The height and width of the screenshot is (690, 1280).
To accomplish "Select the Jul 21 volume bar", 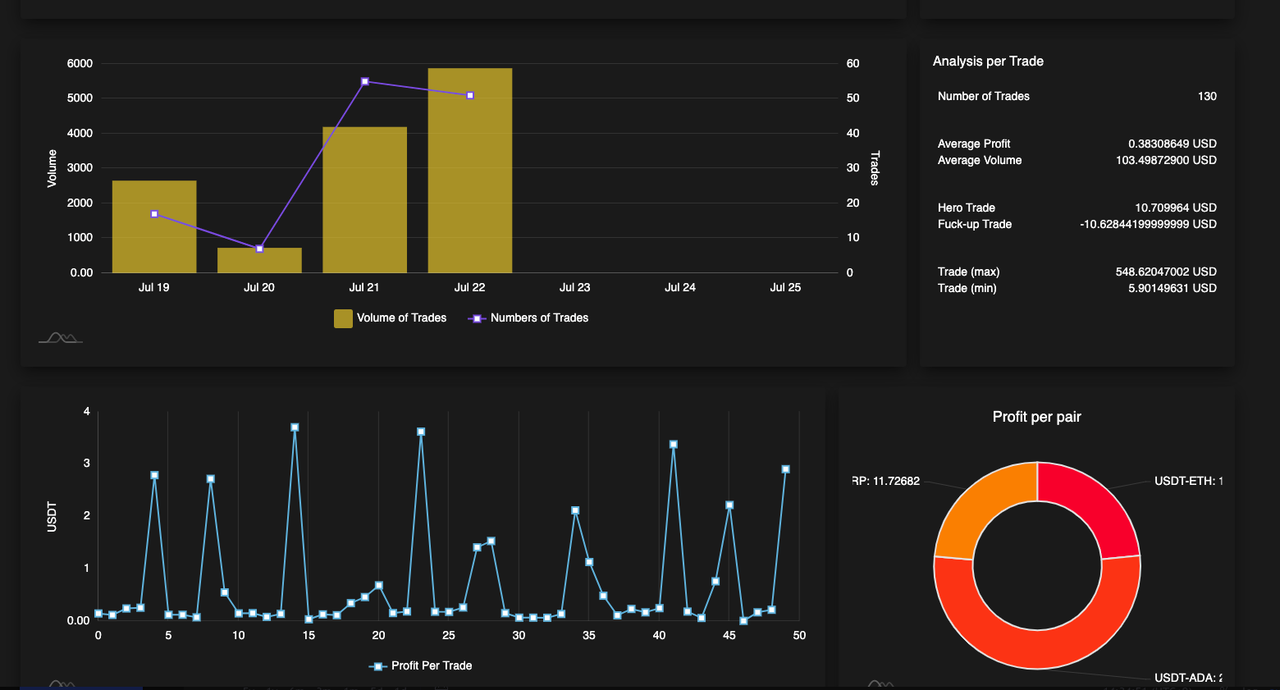I will 365,200.
